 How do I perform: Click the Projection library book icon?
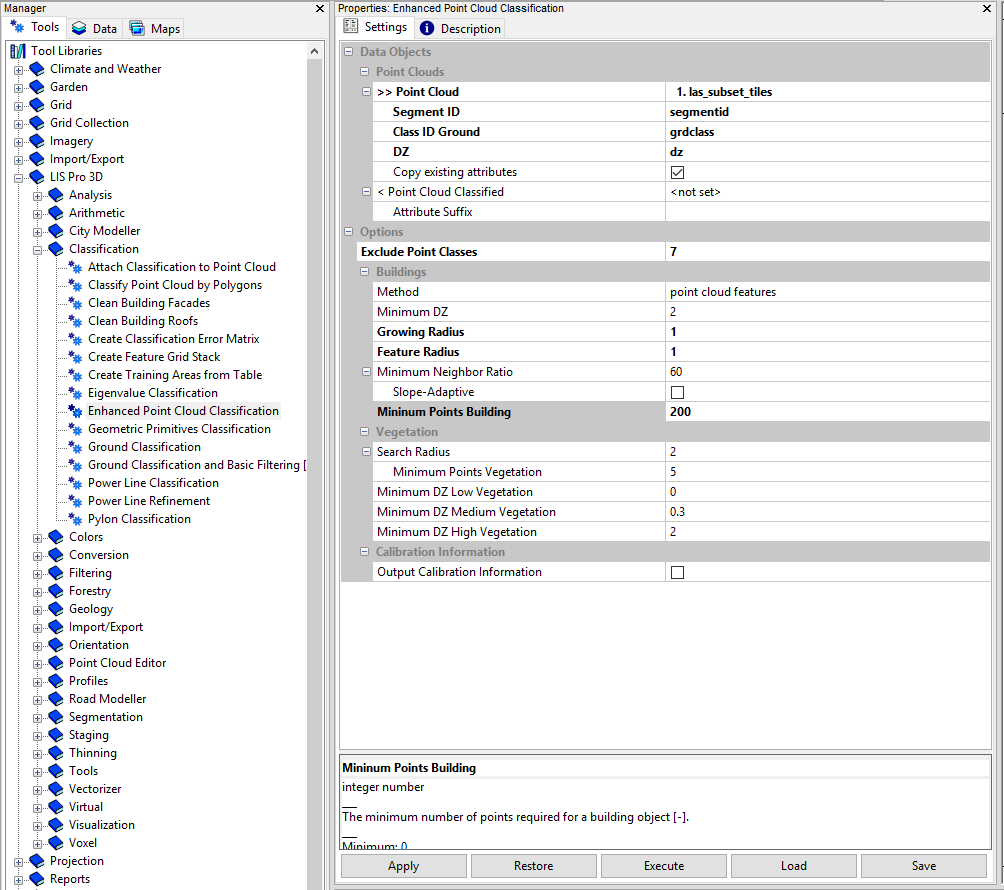point(37,861)
